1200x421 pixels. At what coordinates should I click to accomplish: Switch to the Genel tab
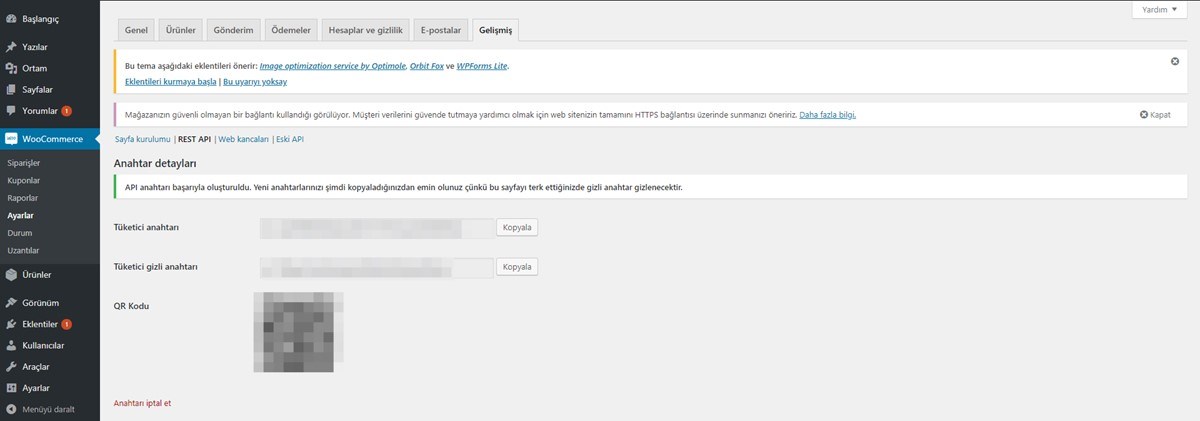pos(136,30)
